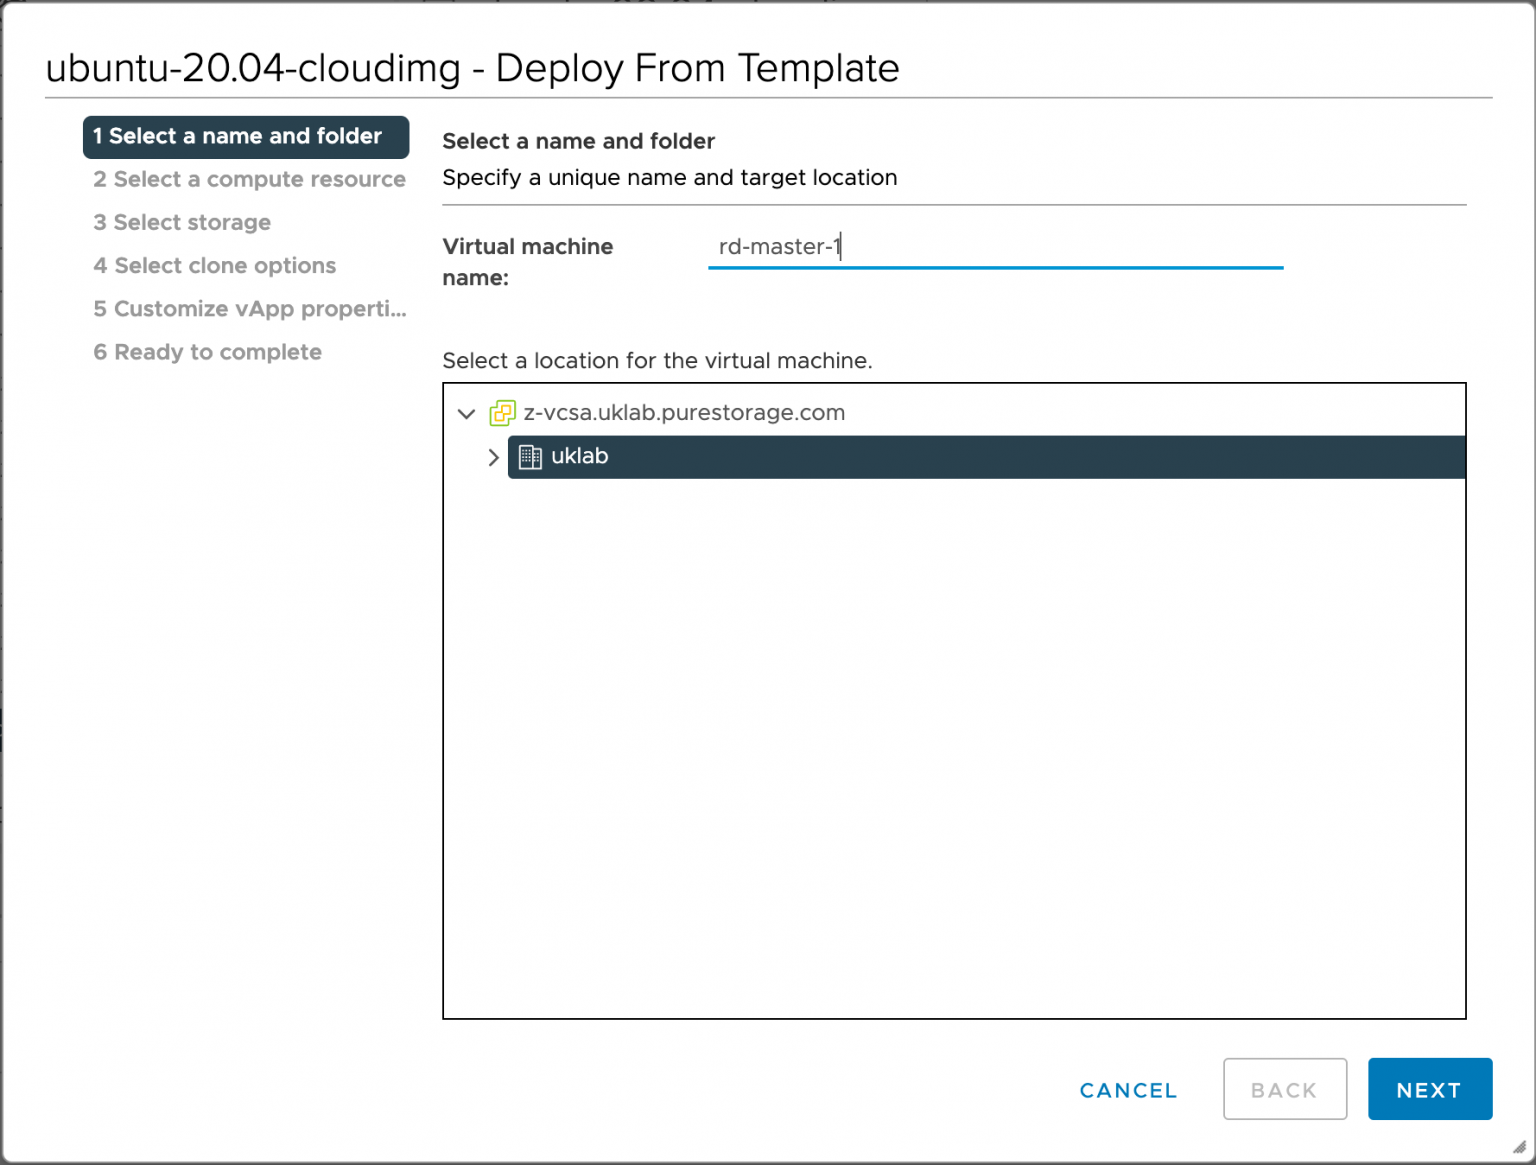
Task: Open step 4 Select clone options
Action: (x=215, y=265)
